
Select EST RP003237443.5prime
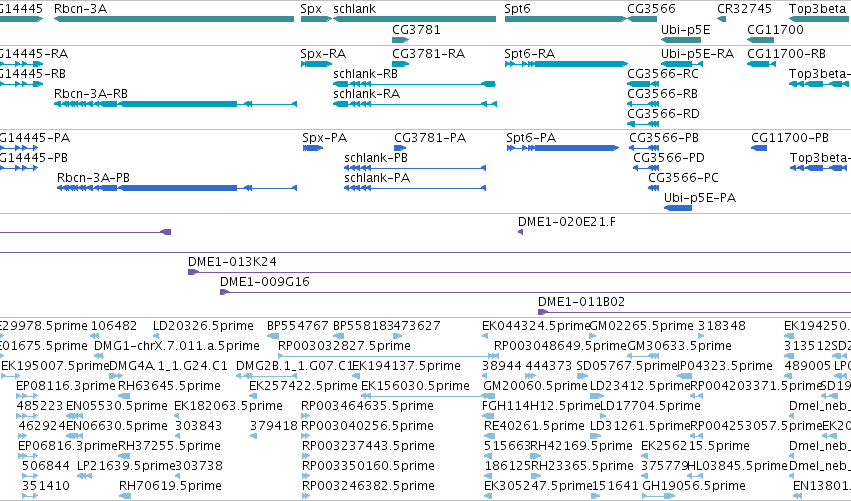[x=368, y=446]
